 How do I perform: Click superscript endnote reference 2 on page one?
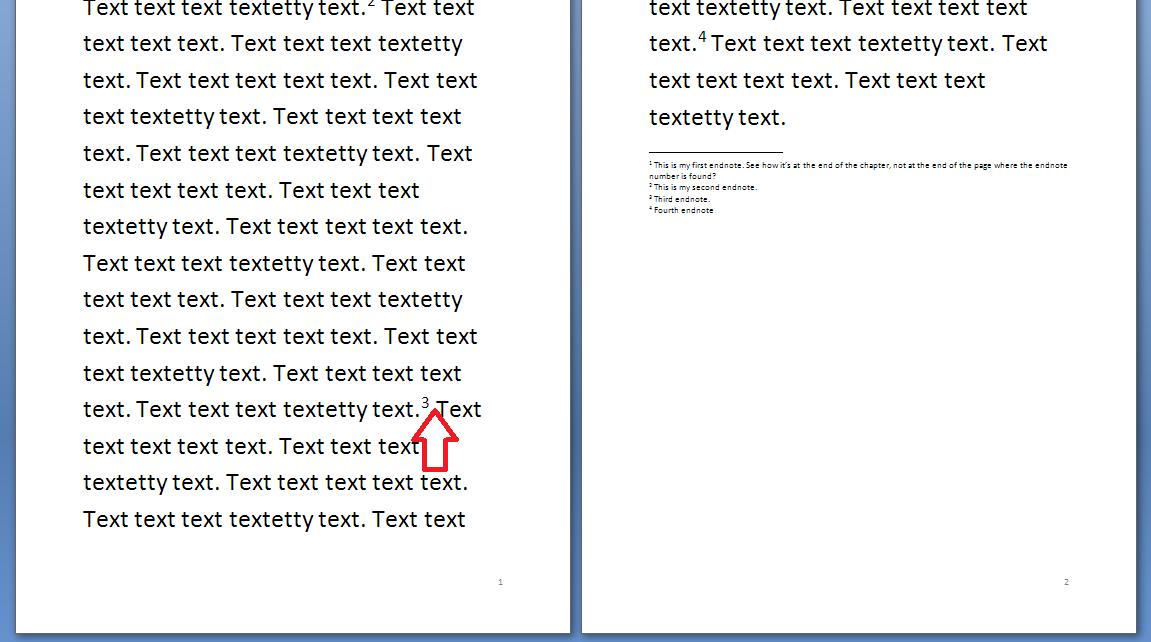(x=371, y=3)
